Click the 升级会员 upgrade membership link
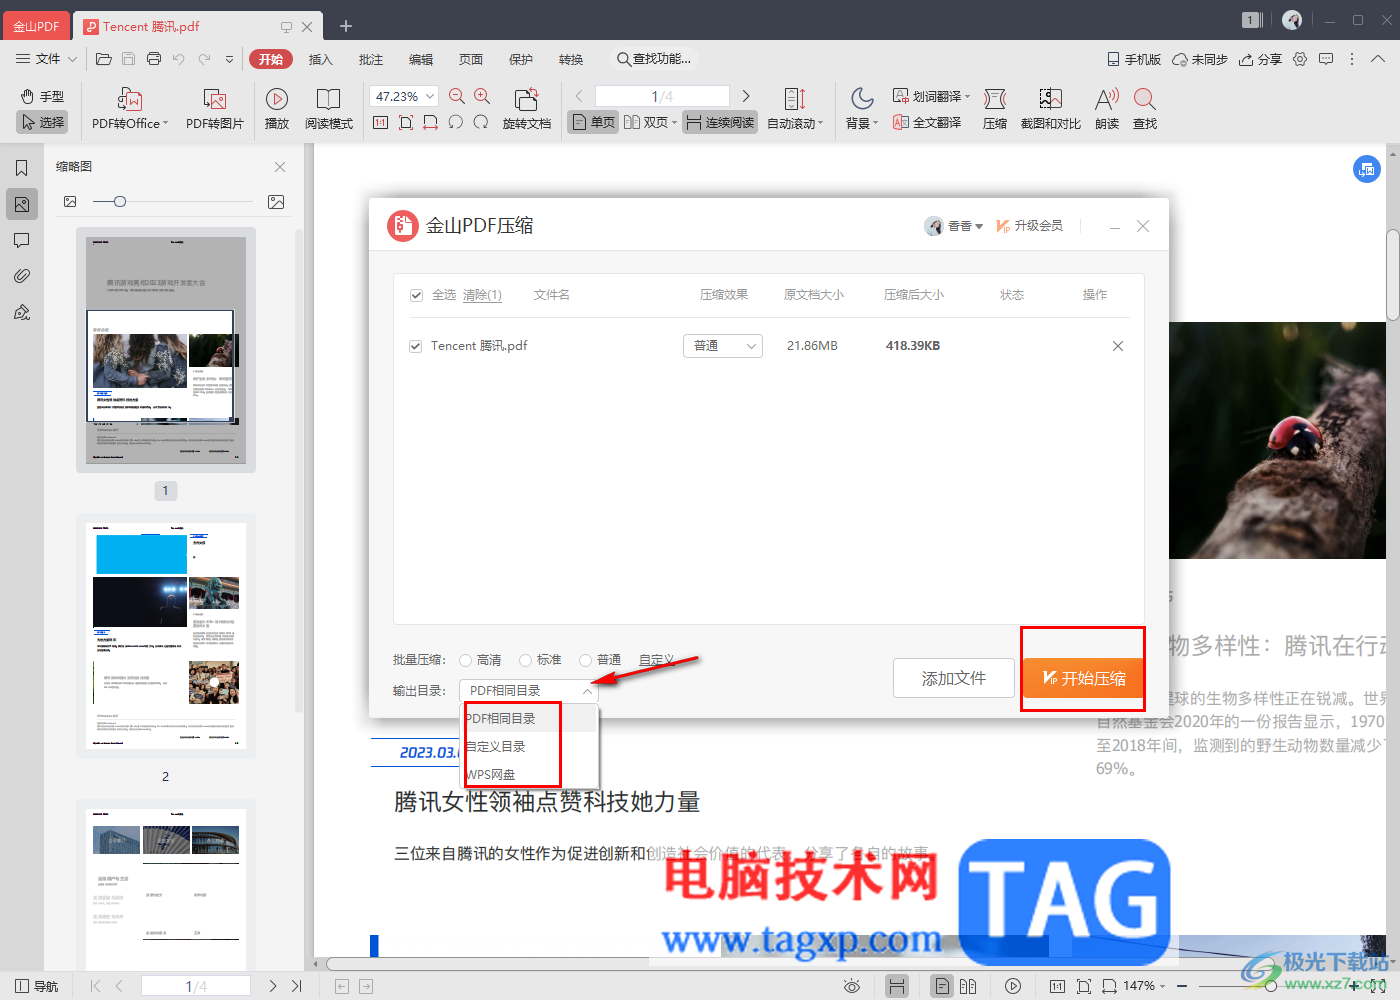Viewport: 1400px width, 1000px height. (1029, 226)
